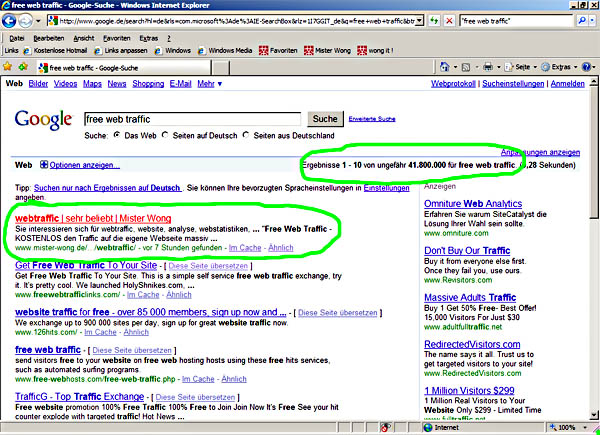The image size is (600, 435).
Task: Expand 'Optionen anzeigen' plus toggle
Action: coord(44,164)
